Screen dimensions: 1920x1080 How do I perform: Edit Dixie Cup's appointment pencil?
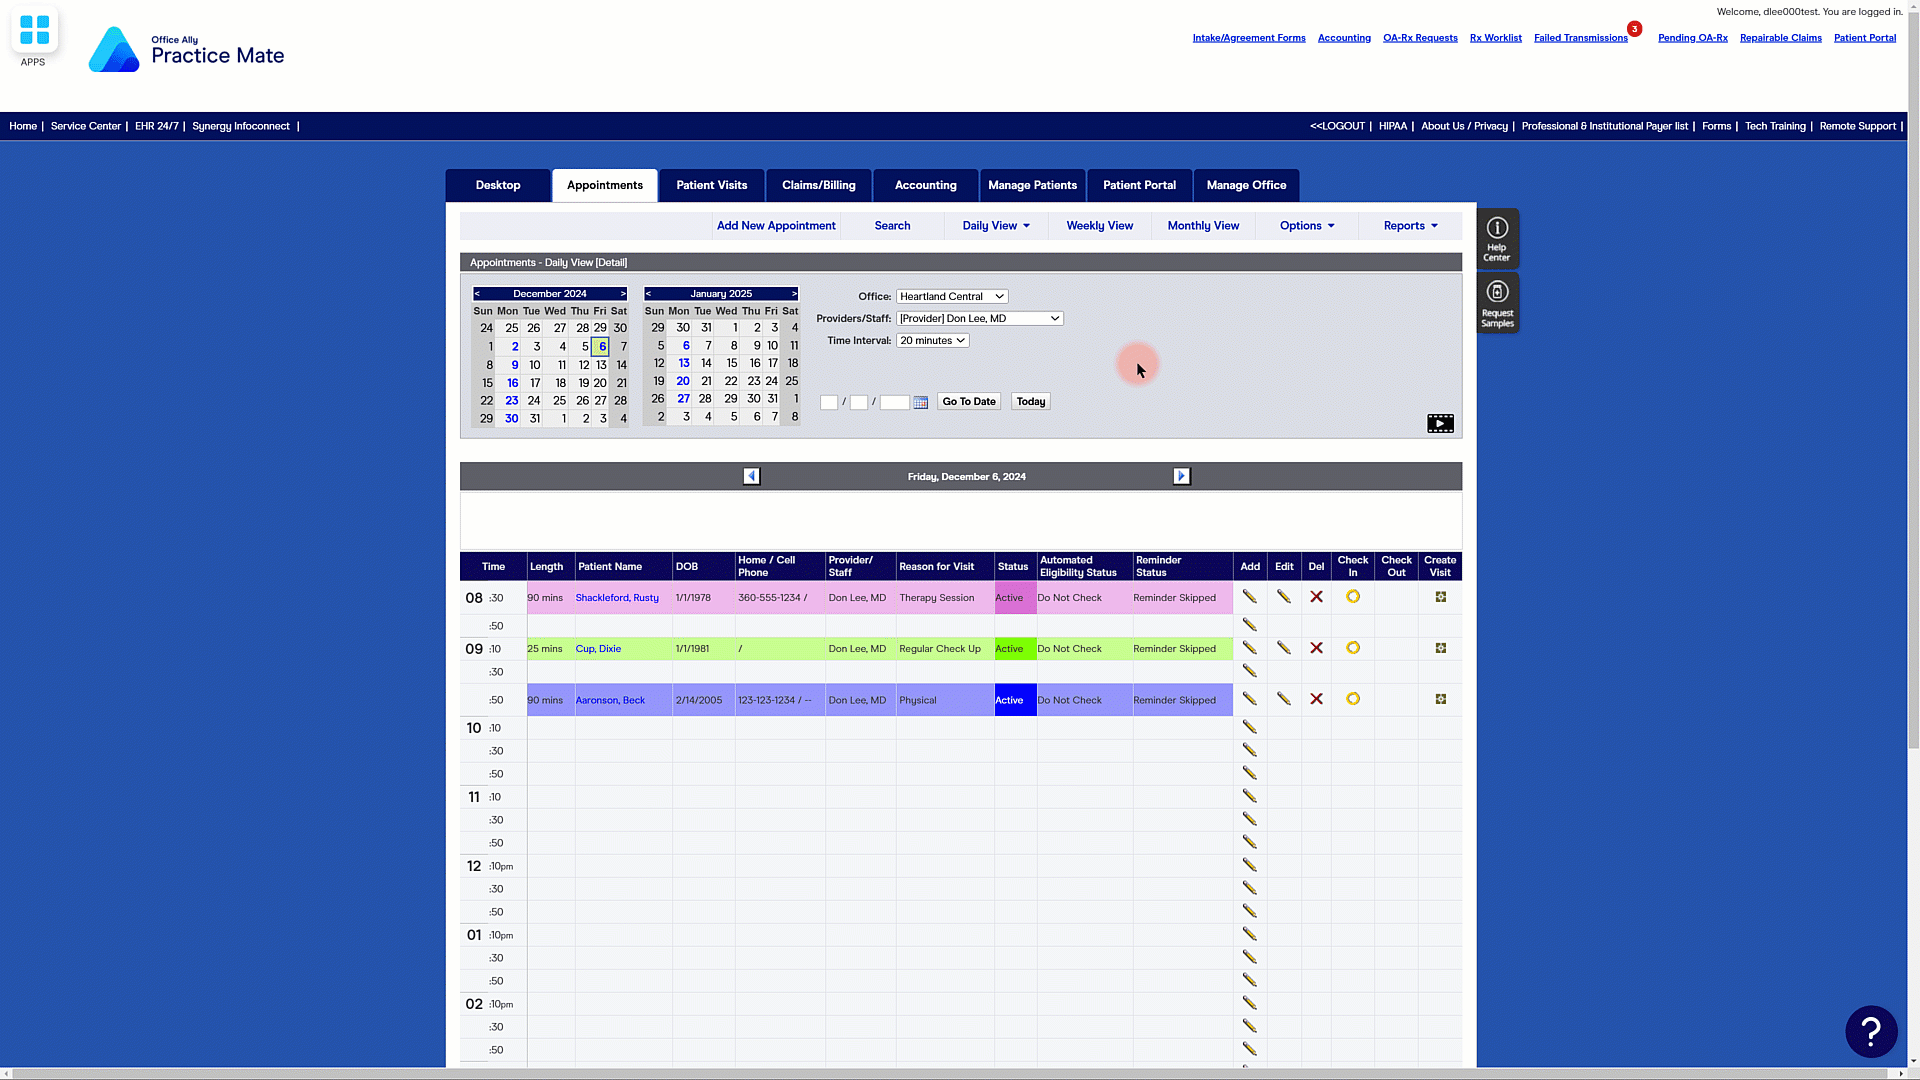(x=1283, y=648)
